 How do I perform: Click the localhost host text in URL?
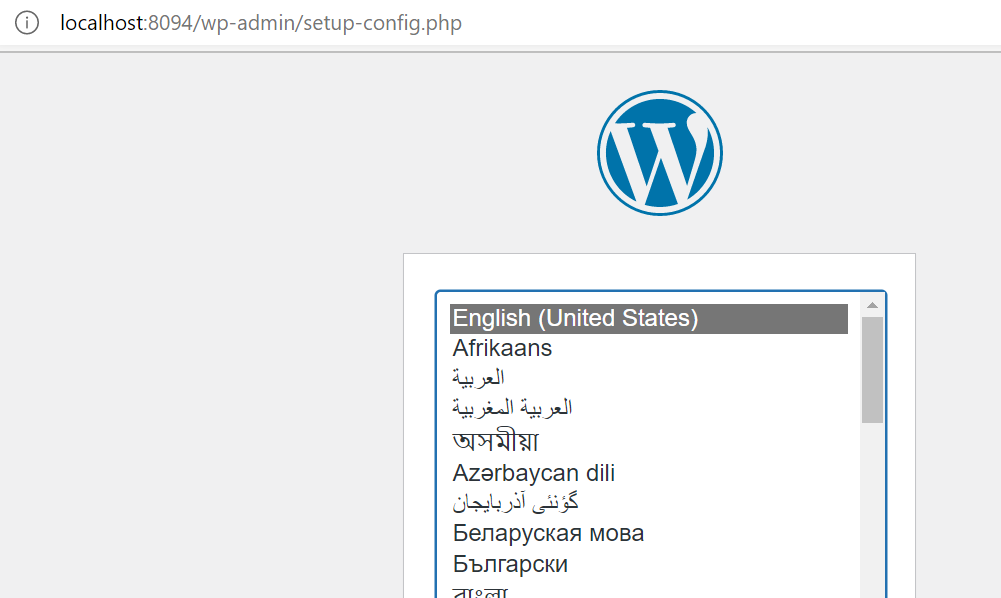click(102, 23)
